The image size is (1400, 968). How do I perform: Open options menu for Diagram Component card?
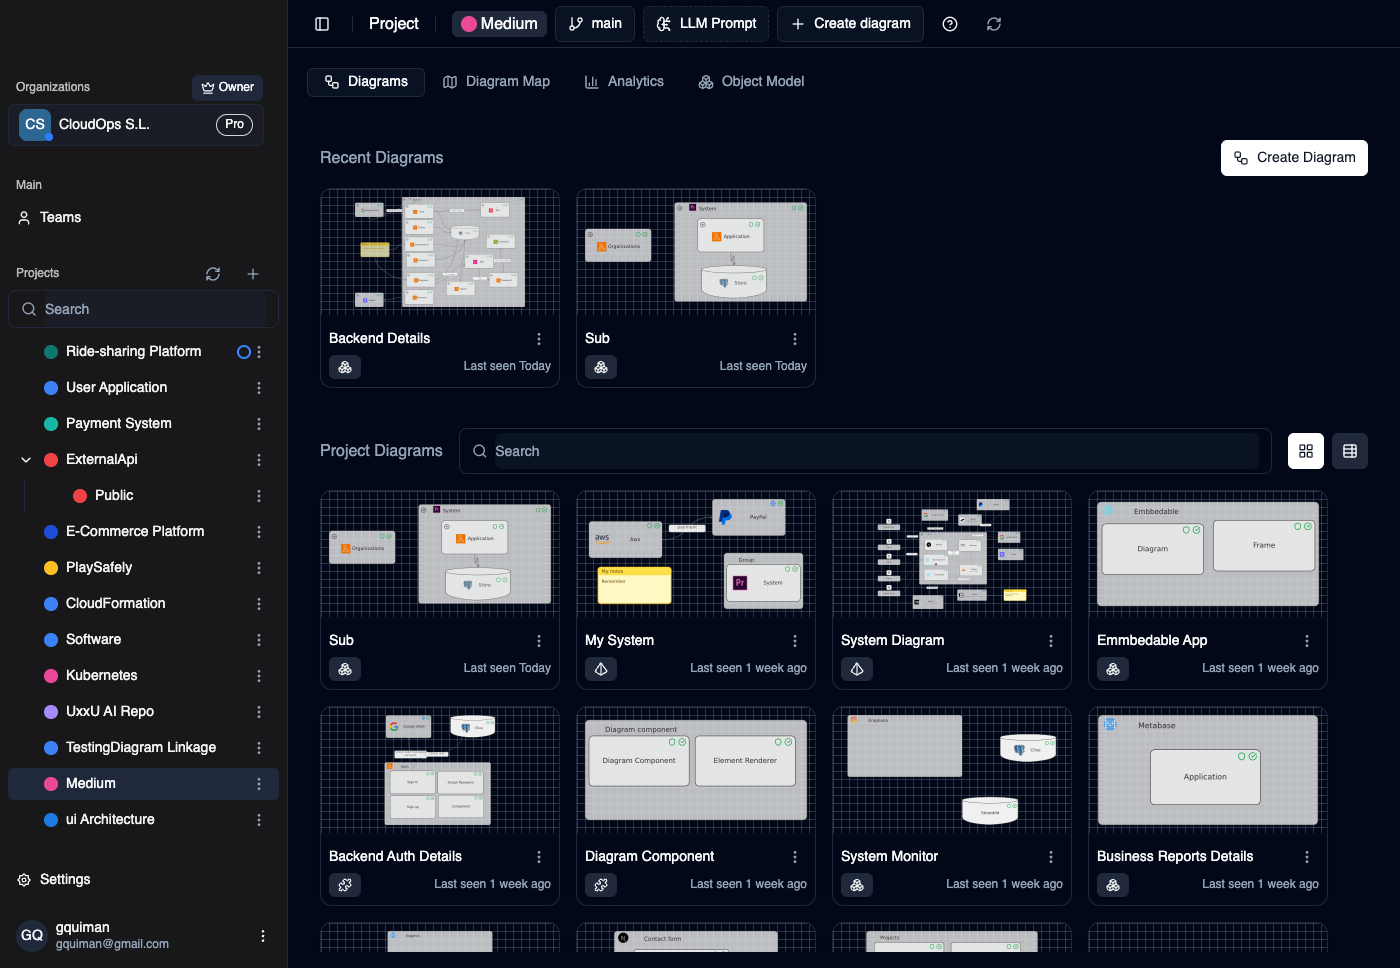[795, 857]
